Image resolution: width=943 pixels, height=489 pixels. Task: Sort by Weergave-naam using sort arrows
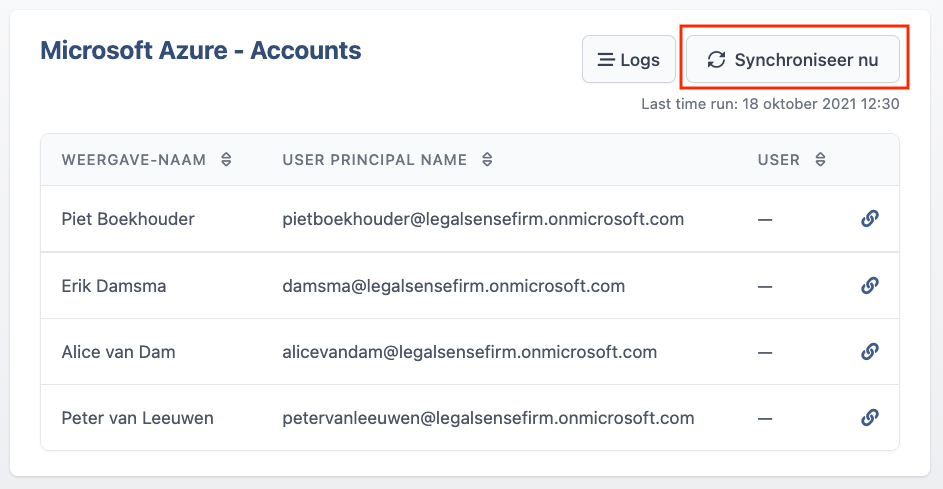[226, 159]
